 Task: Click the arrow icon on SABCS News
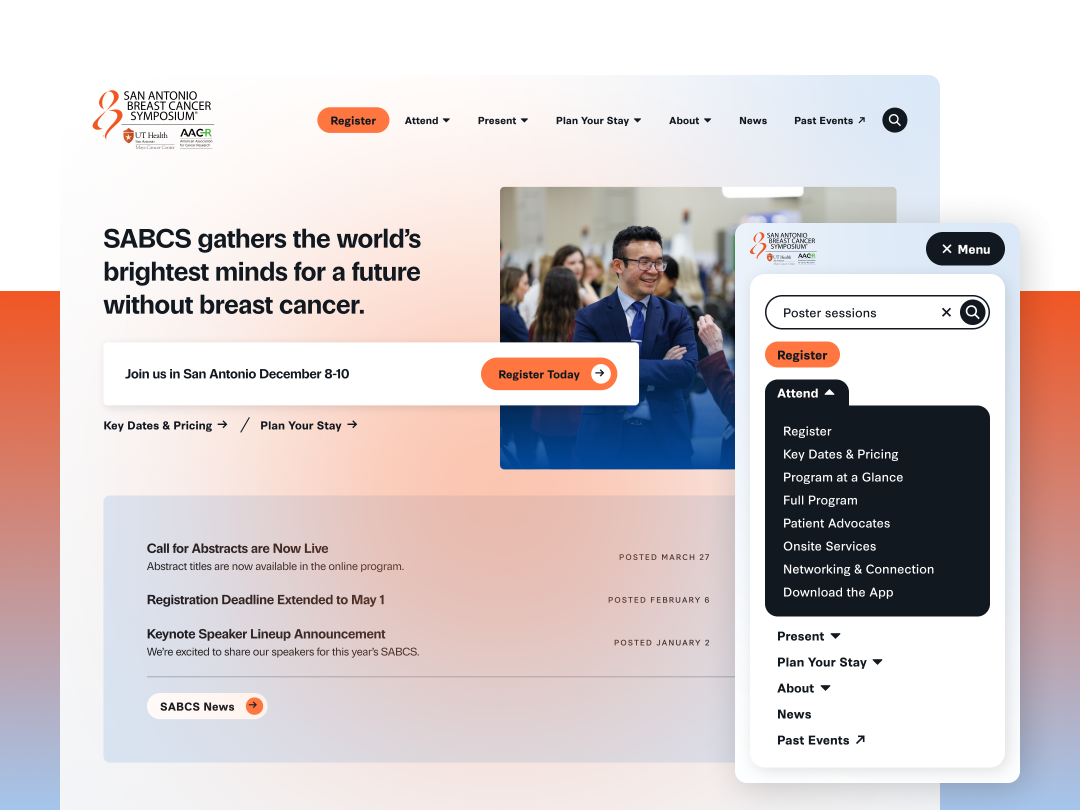254,706
